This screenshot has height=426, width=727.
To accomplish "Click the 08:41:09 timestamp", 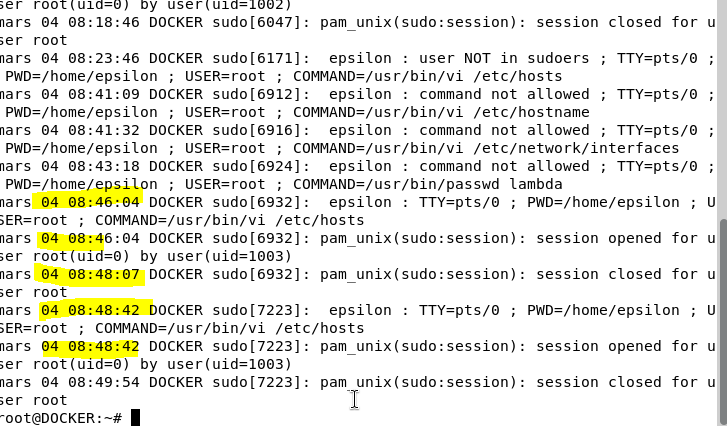I will [x=103, y=94].
